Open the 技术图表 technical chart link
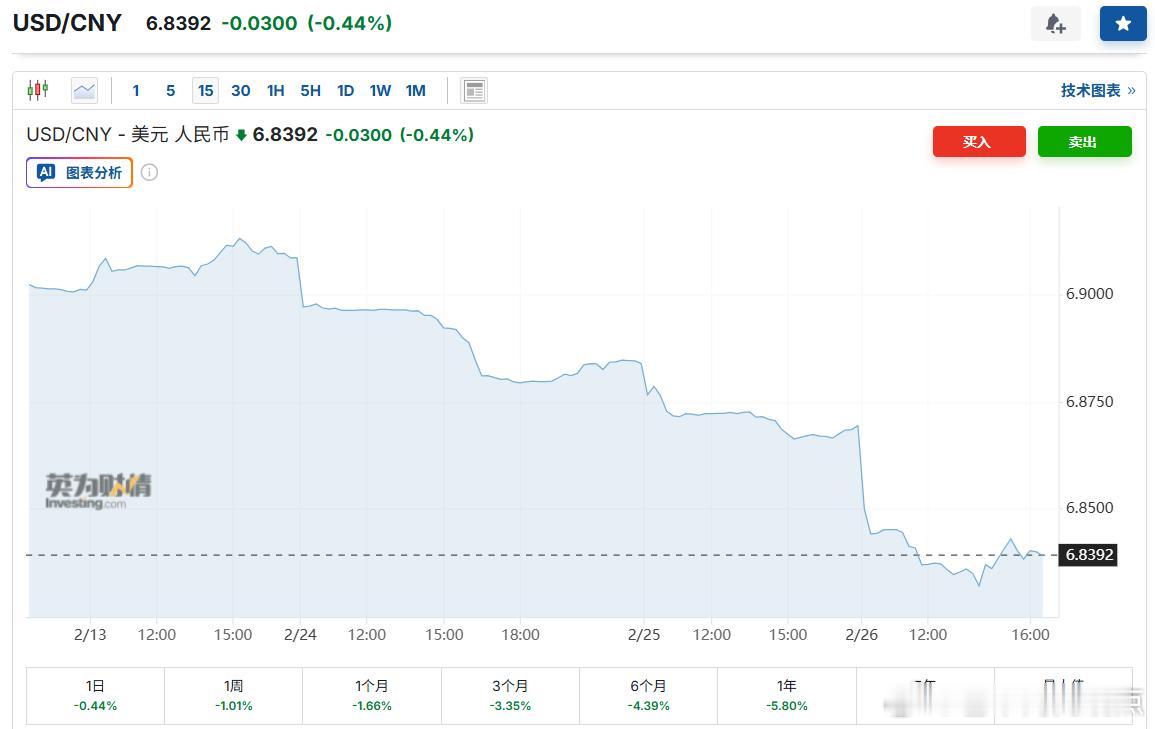Image resolution: width=1155 pixels, height=729 pixels. click(x=1098, y=91)
